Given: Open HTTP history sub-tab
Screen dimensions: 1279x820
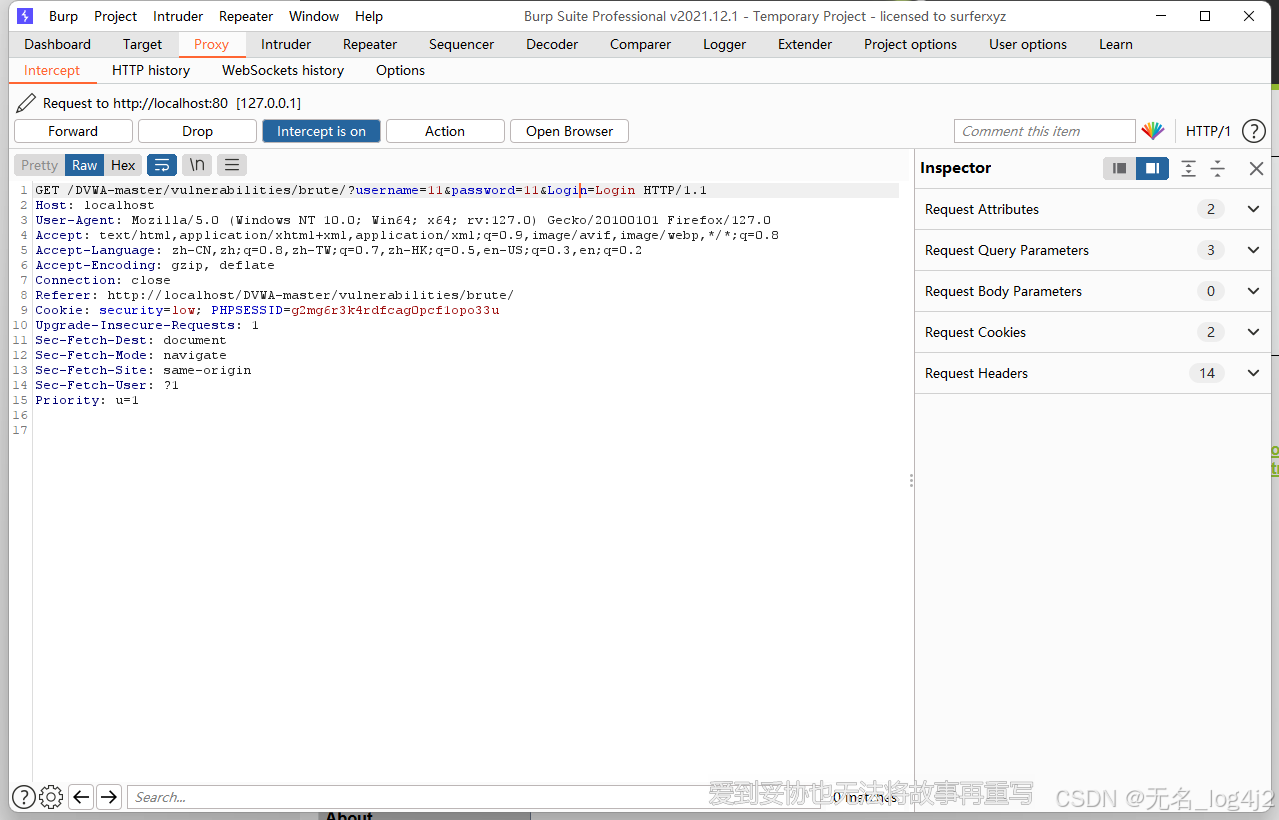Looking at the screenshot, I should 151,70.
